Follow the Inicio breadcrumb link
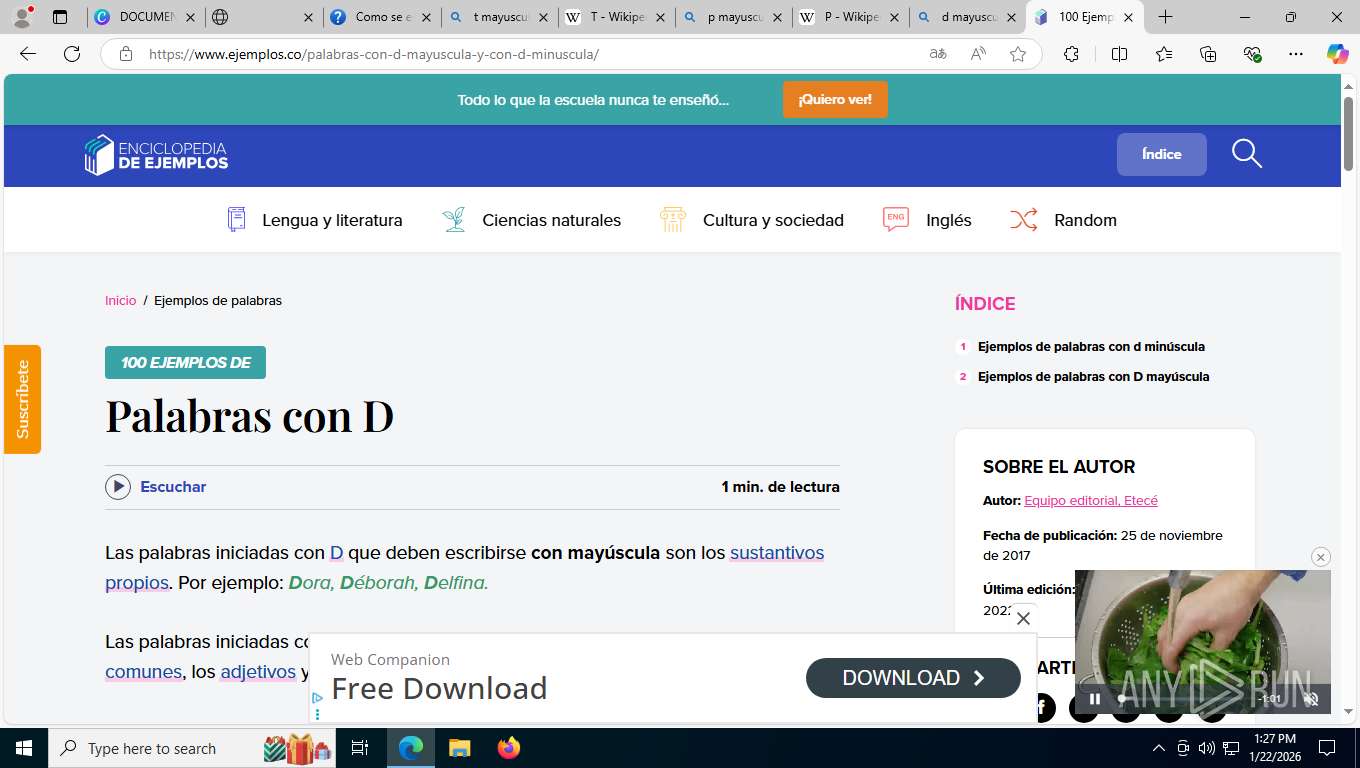 point(120,300)
